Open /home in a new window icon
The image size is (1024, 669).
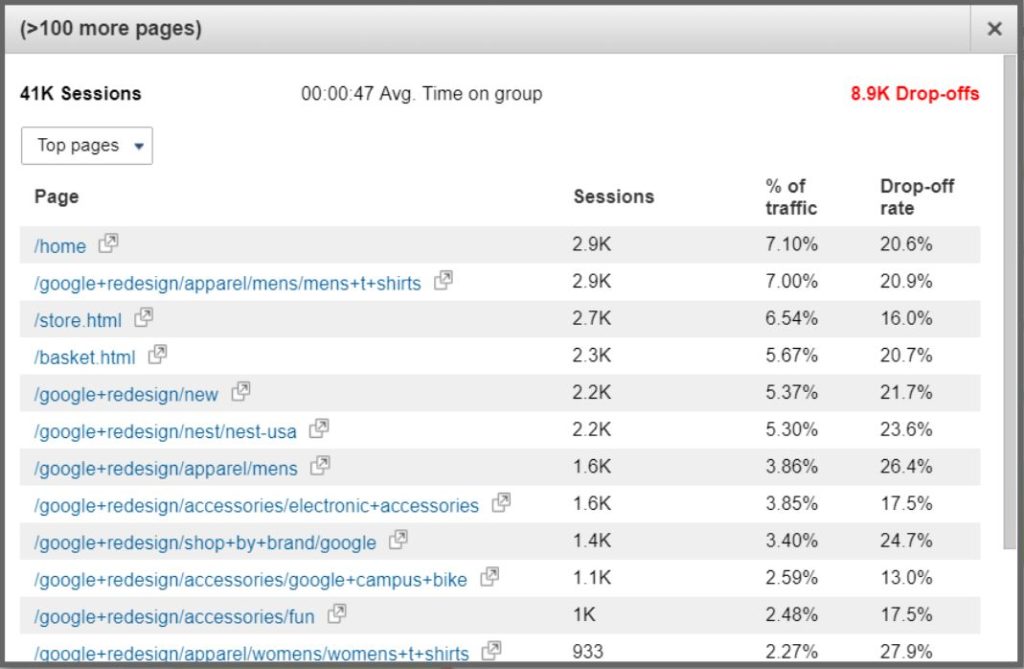pos(108,244)
